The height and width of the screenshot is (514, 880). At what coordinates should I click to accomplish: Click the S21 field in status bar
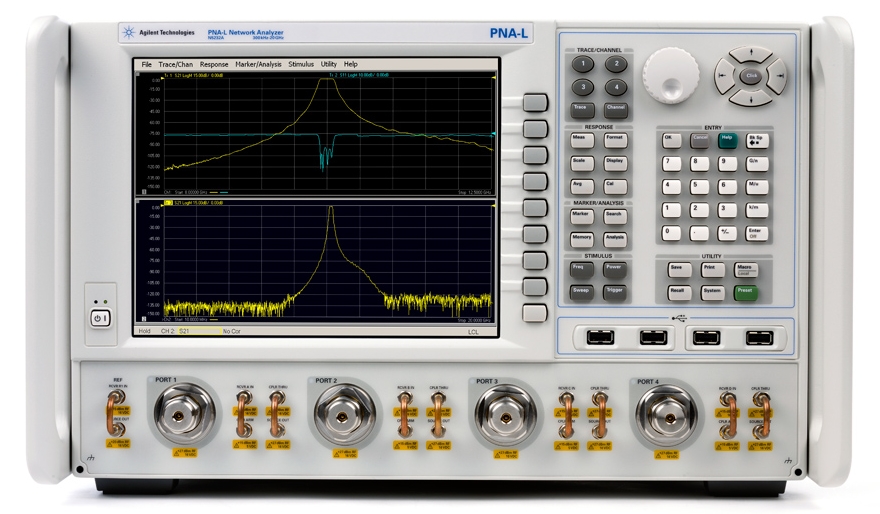[x=200, y=332]
